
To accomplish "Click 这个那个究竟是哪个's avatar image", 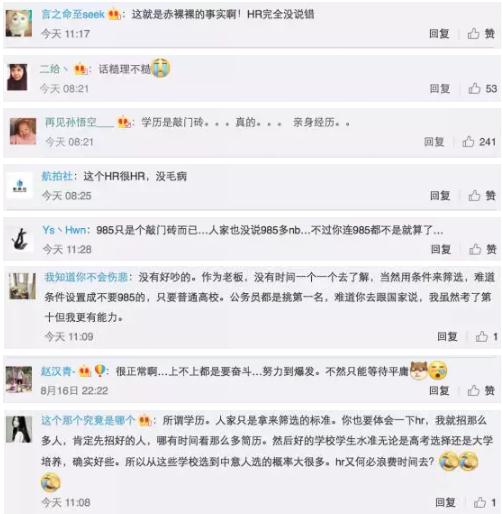I will coord(19,429).
